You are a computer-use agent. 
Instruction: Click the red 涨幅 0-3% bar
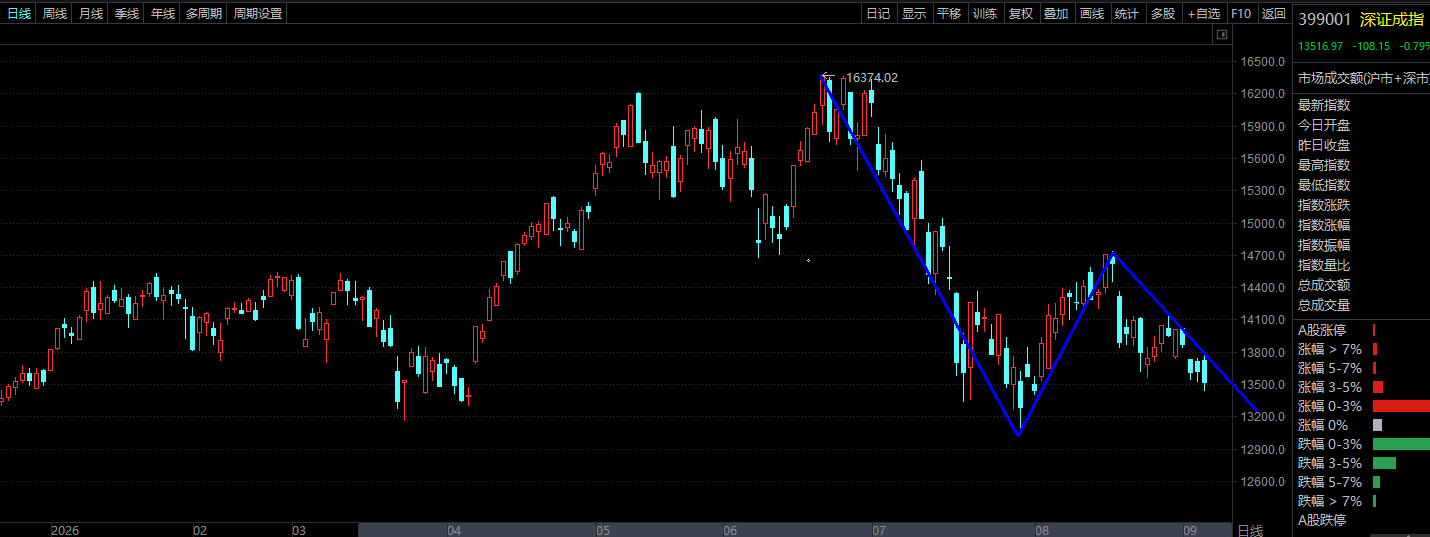coord(1401,406)
